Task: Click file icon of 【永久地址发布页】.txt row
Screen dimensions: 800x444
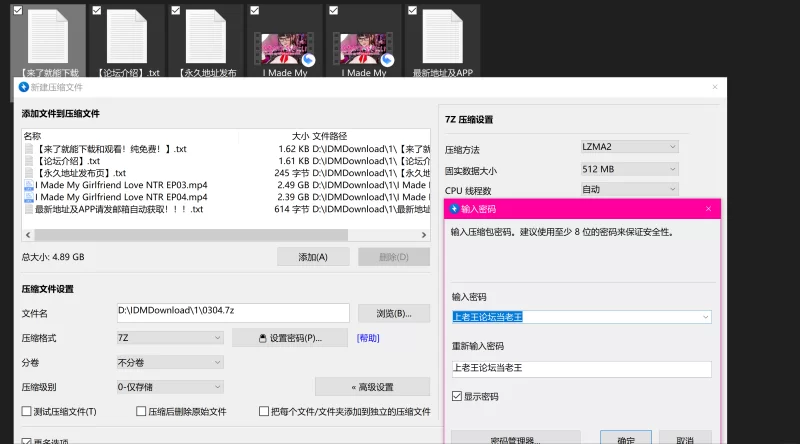Action: point(29,173)
